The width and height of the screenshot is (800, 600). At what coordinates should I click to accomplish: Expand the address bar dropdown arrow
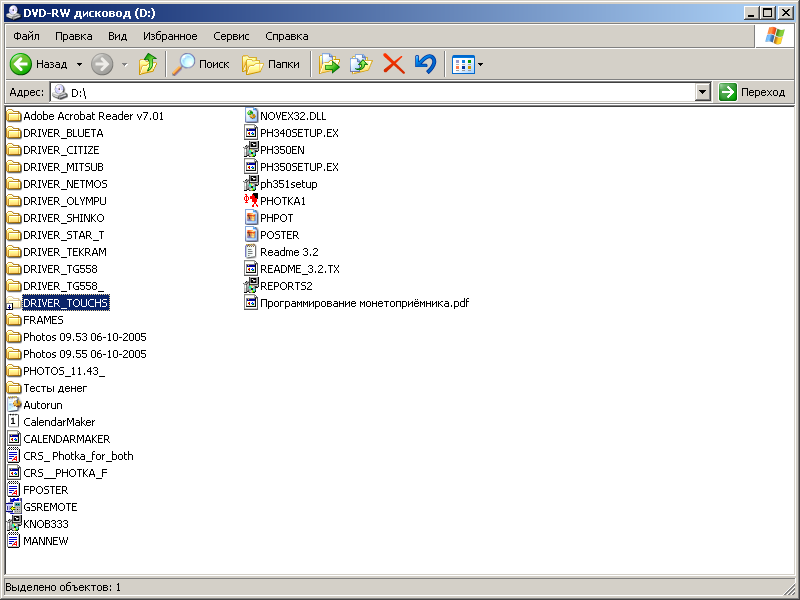click(x=703, y=92)
